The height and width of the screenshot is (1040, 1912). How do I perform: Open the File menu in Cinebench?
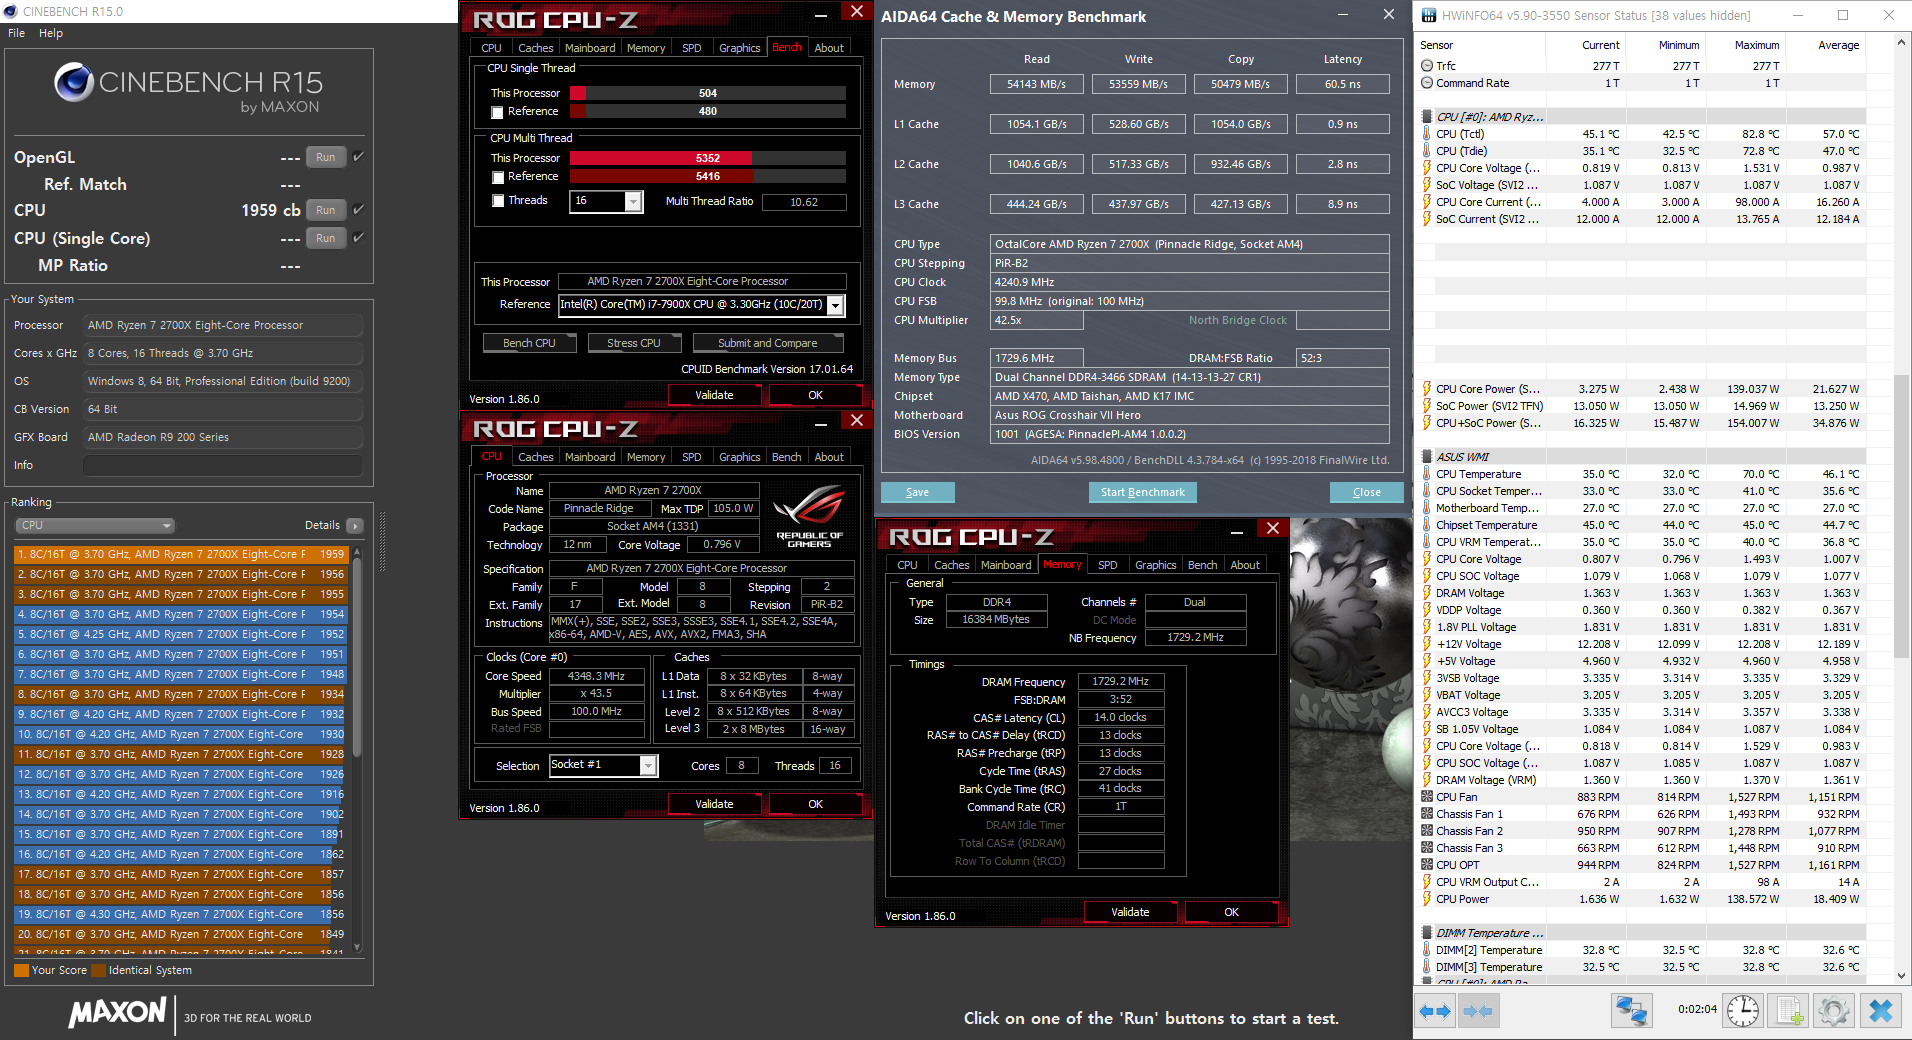click(x=15, y=33)
